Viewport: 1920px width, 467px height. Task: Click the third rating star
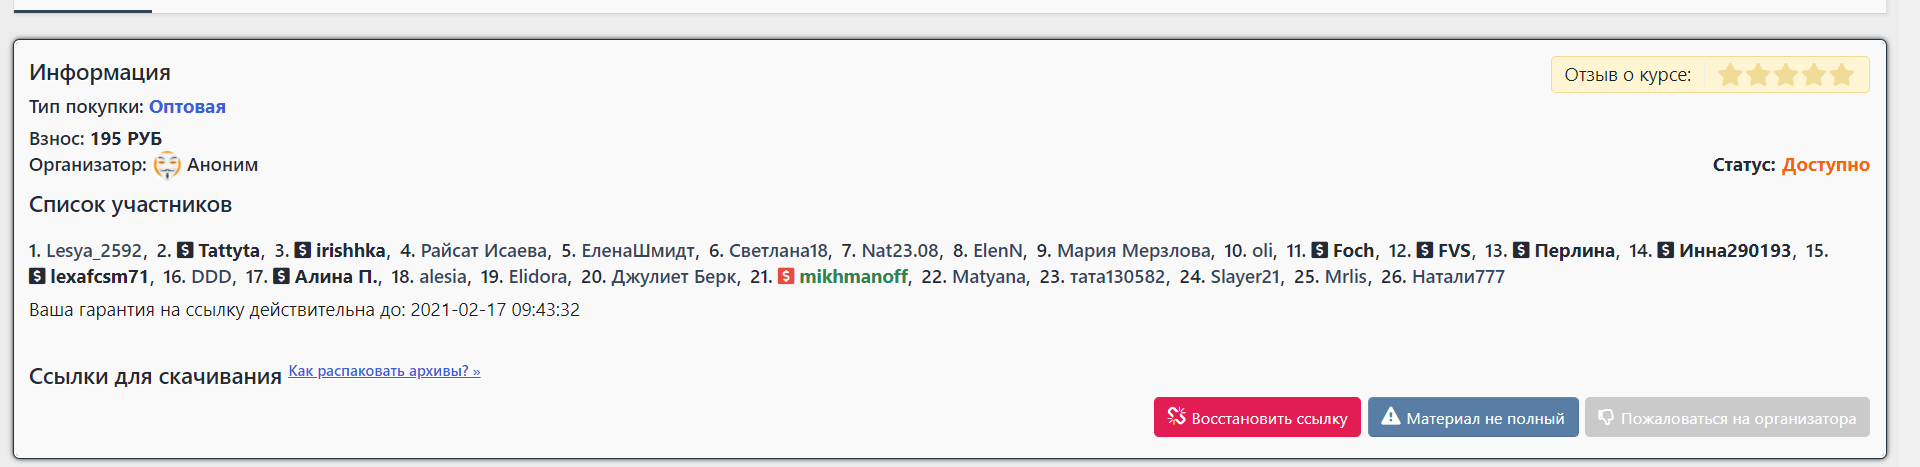tap(1786, 75)
